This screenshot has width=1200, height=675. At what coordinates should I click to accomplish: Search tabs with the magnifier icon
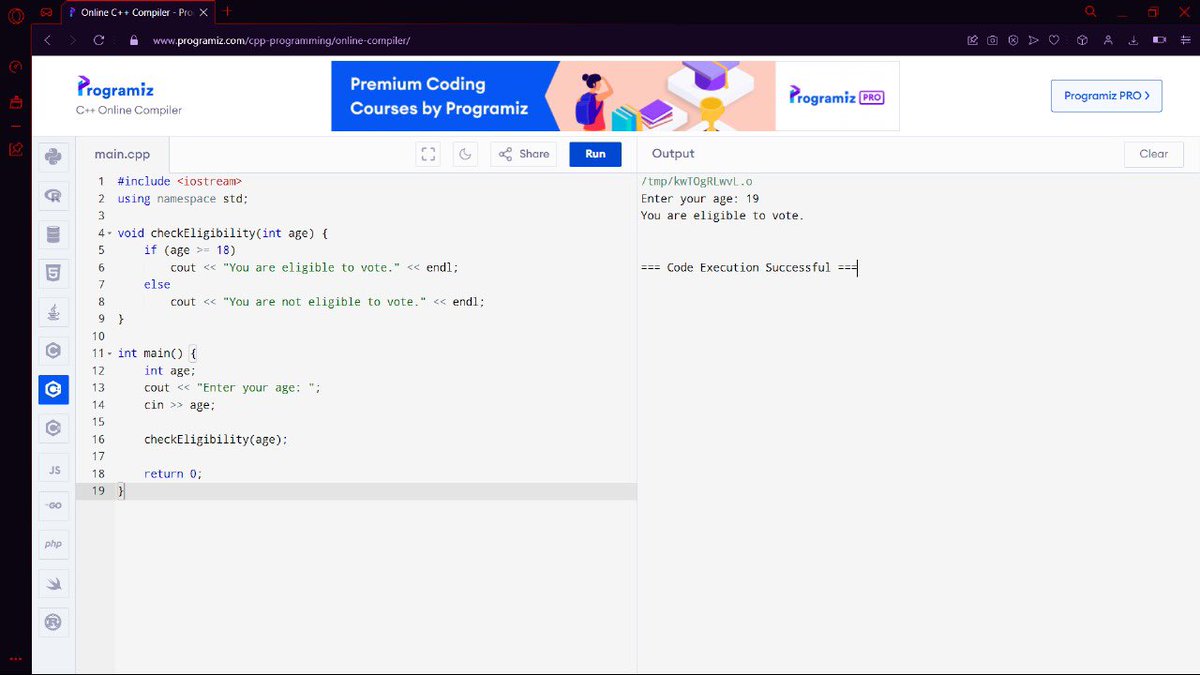[x=1091, y=11]
